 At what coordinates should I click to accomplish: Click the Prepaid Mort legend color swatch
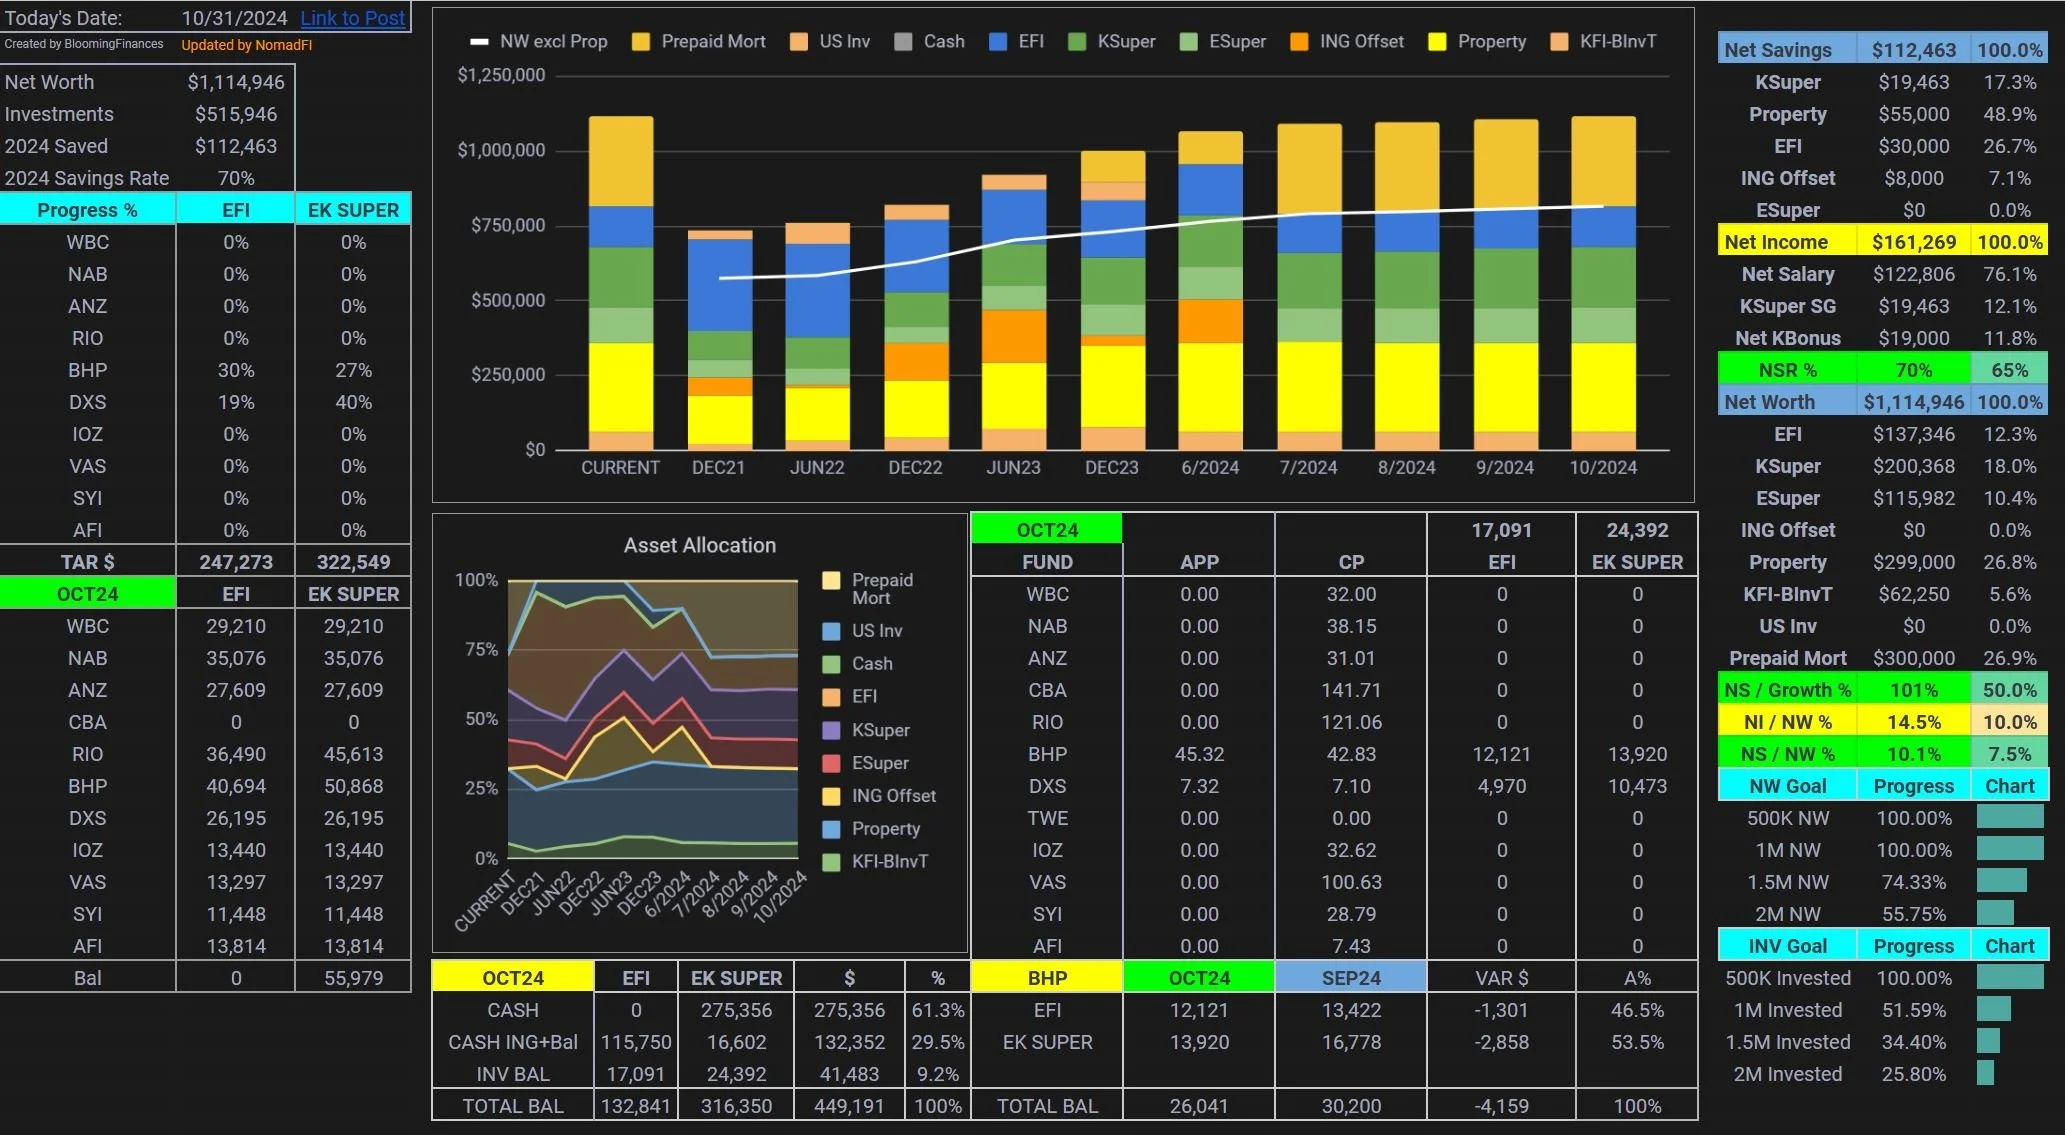[x=641, y=42]
